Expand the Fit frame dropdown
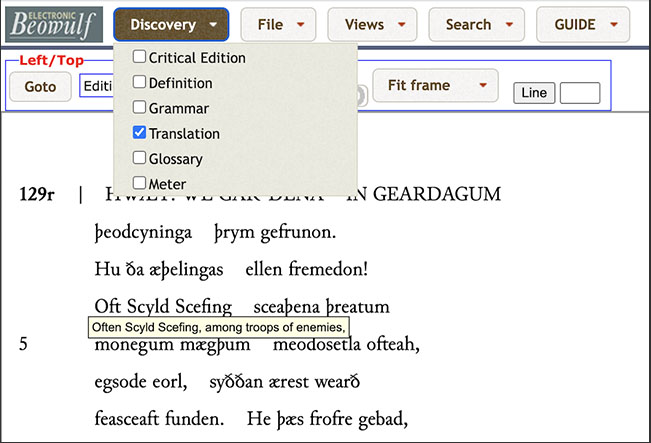Screen dimensions: 651x443 click(436, 86)
